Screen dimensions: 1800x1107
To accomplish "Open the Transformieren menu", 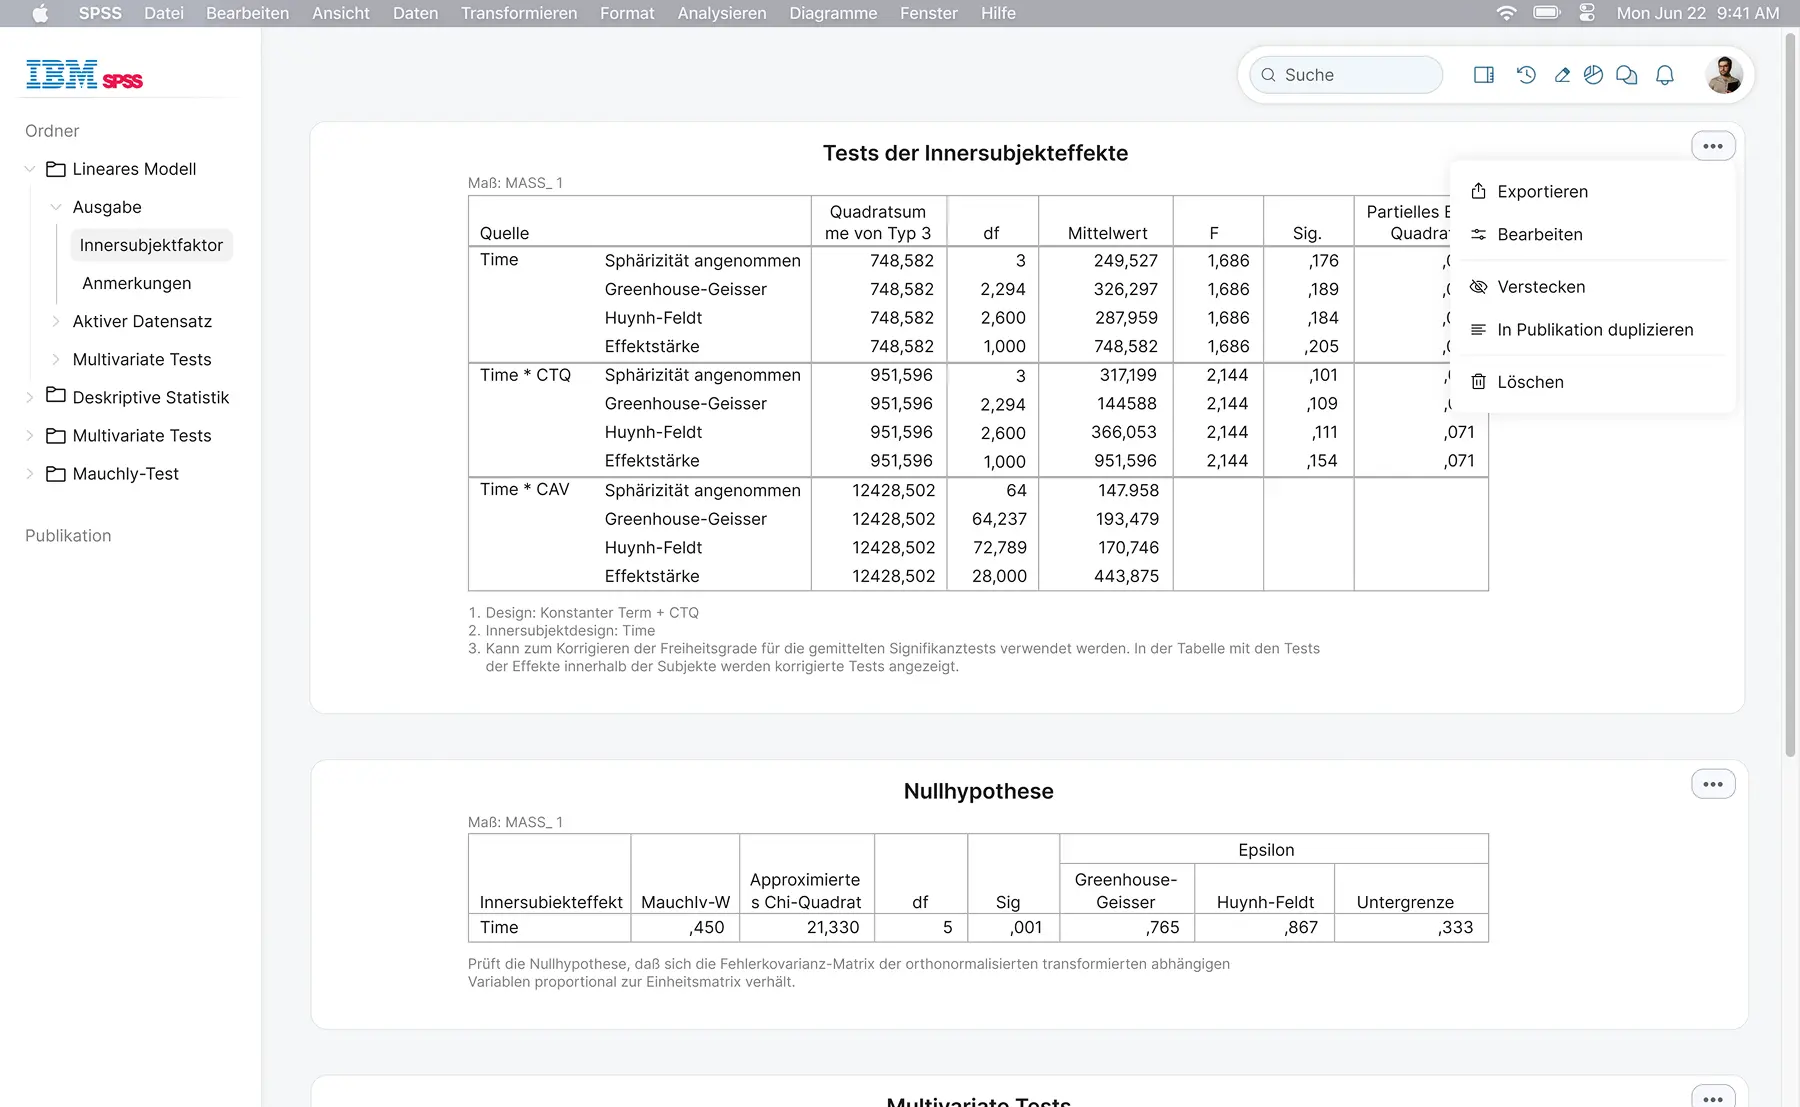I will point(519,13).
